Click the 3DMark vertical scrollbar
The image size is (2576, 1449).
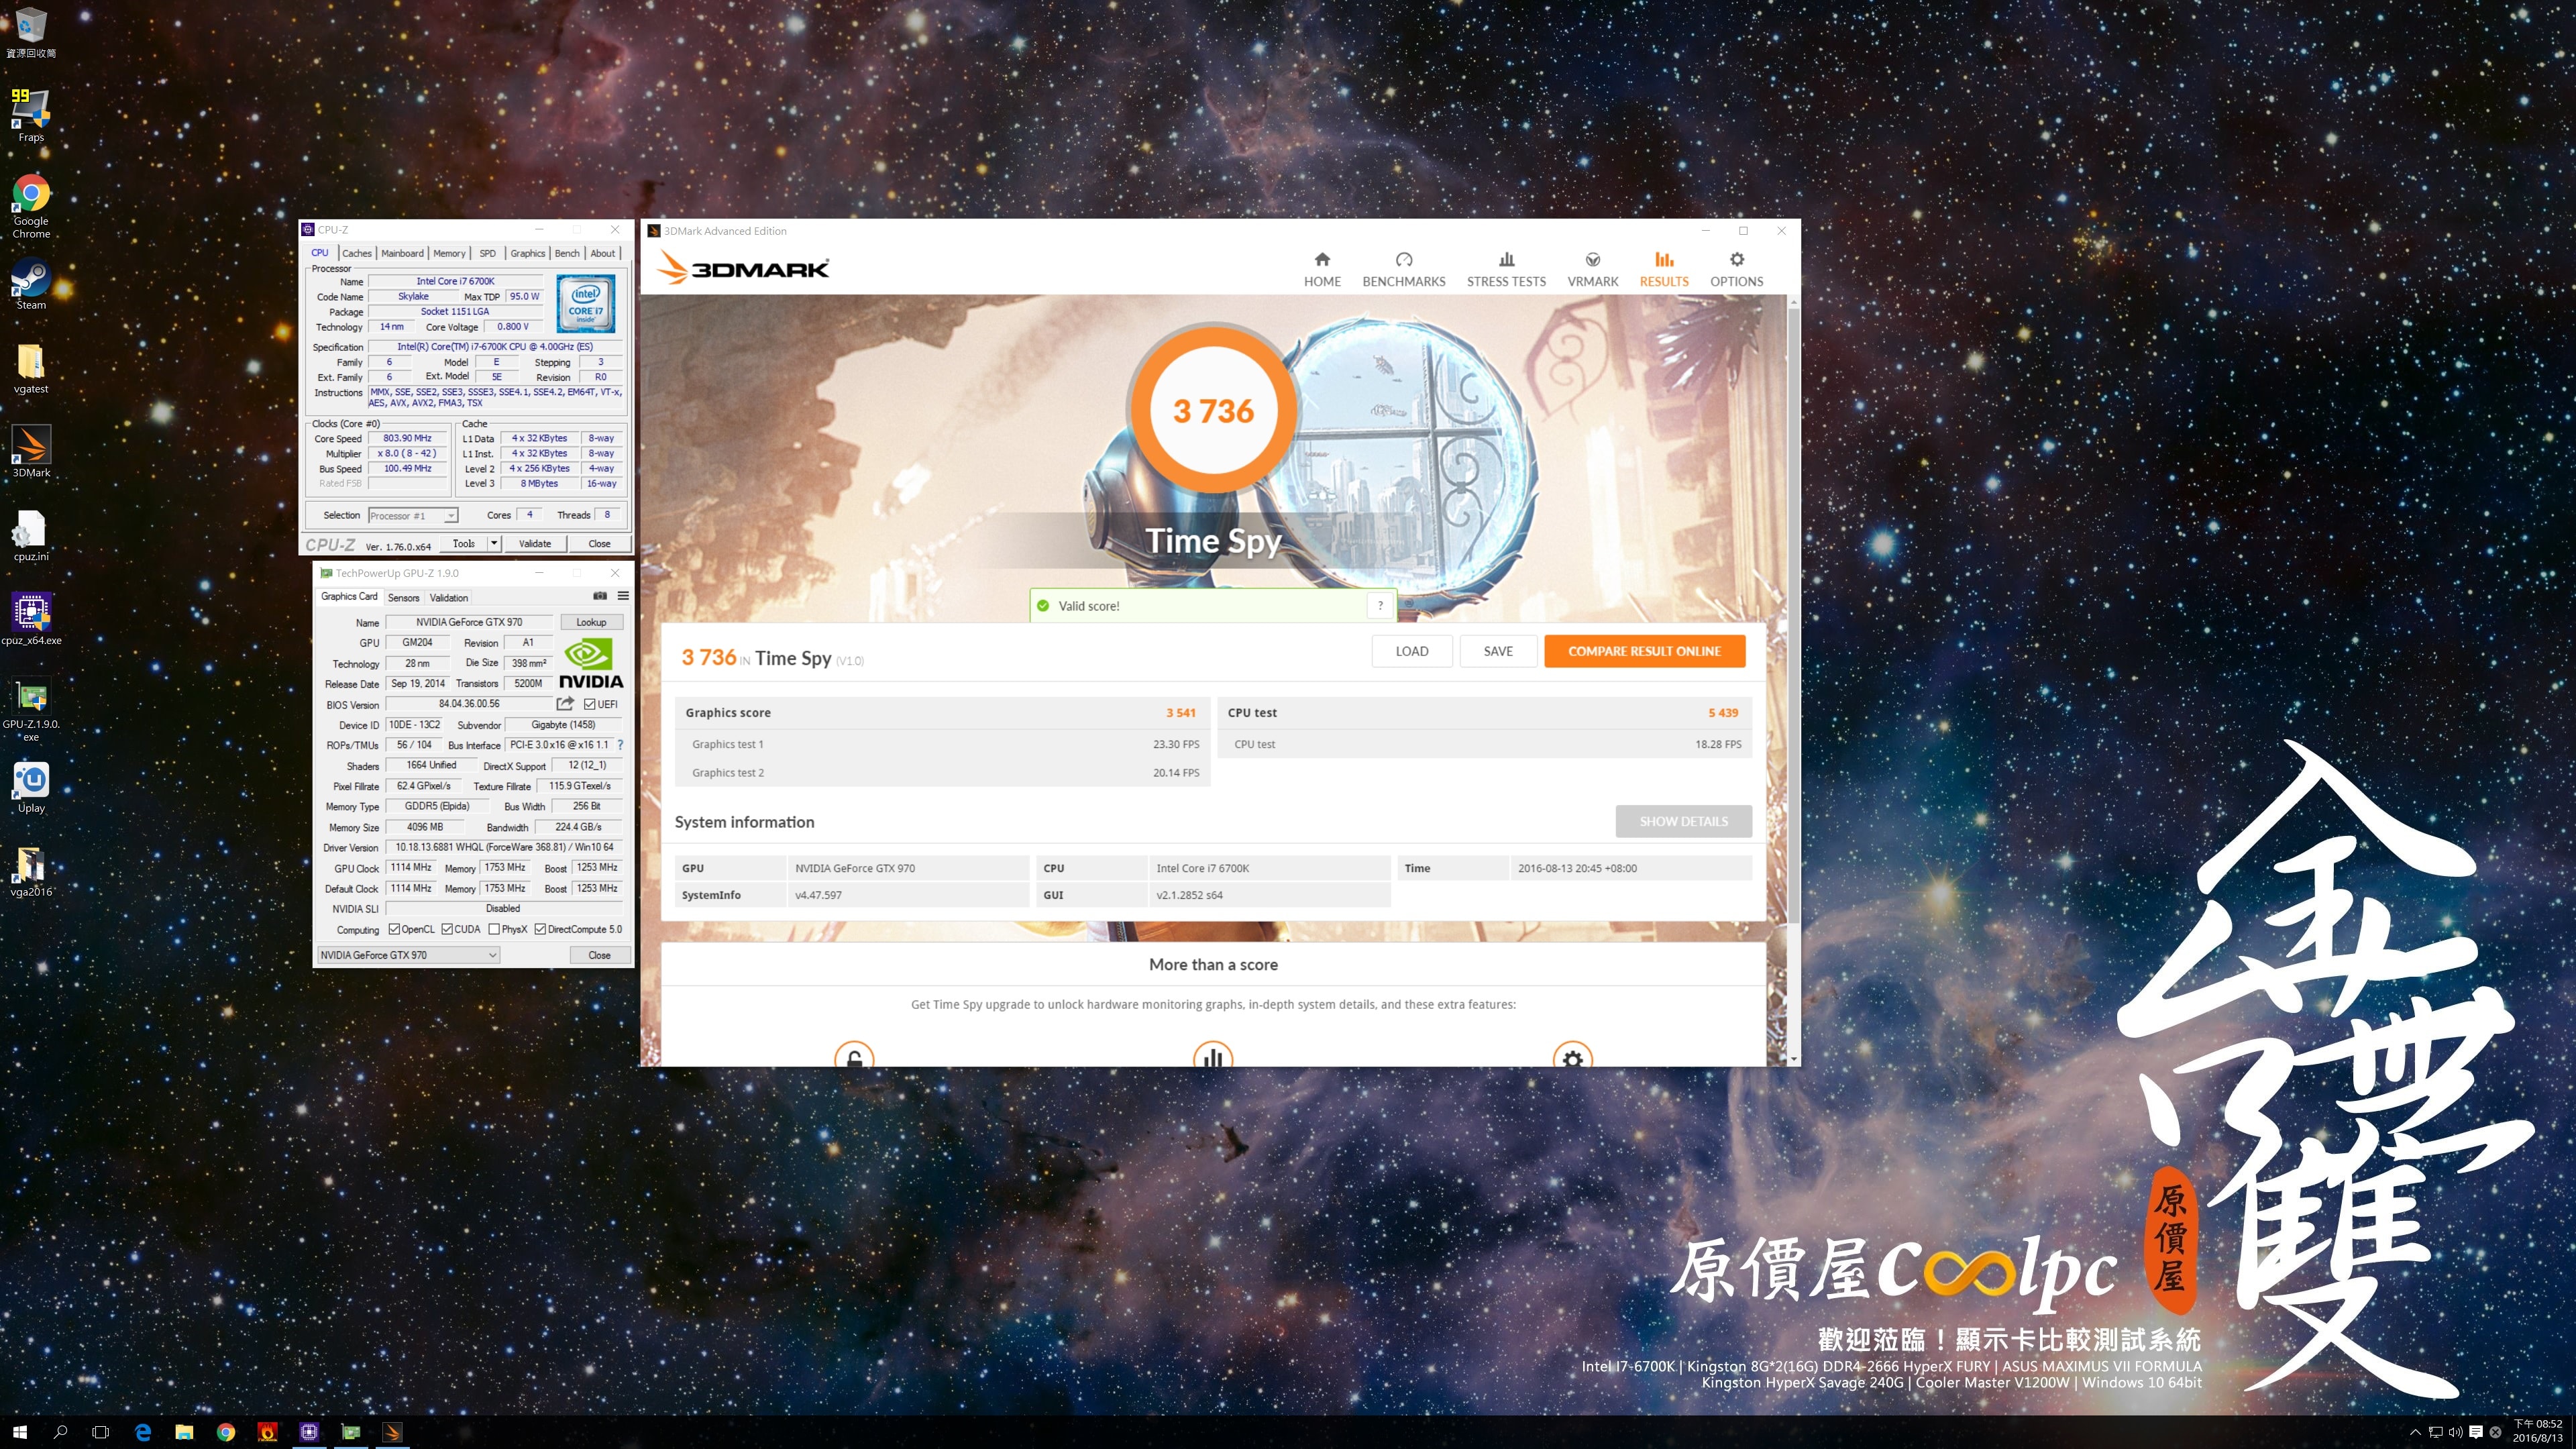(1793, 616)
